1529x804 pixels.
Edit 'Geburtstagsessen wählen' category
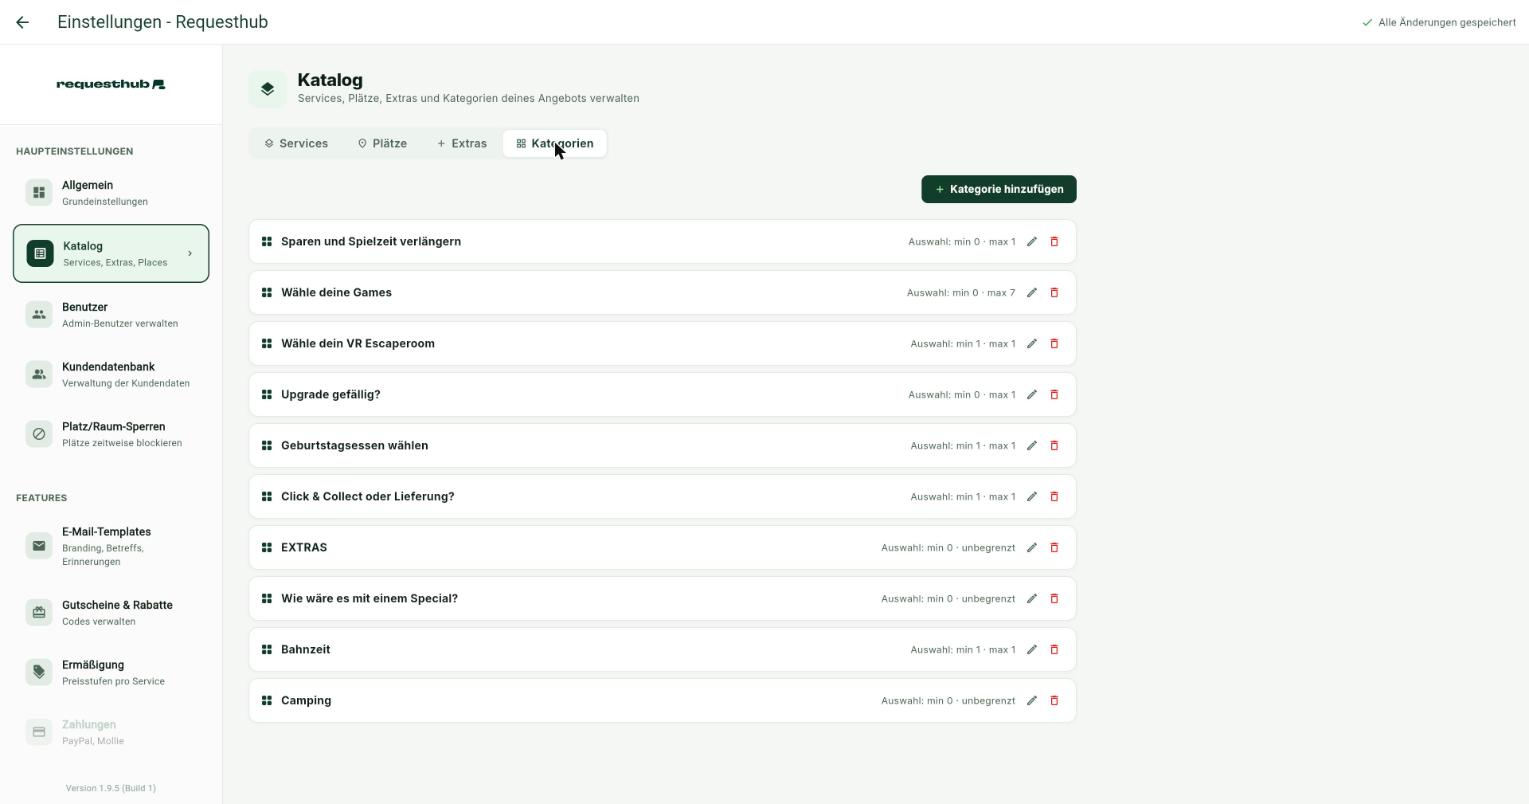pyautogui.click(x=1032, y=446)
